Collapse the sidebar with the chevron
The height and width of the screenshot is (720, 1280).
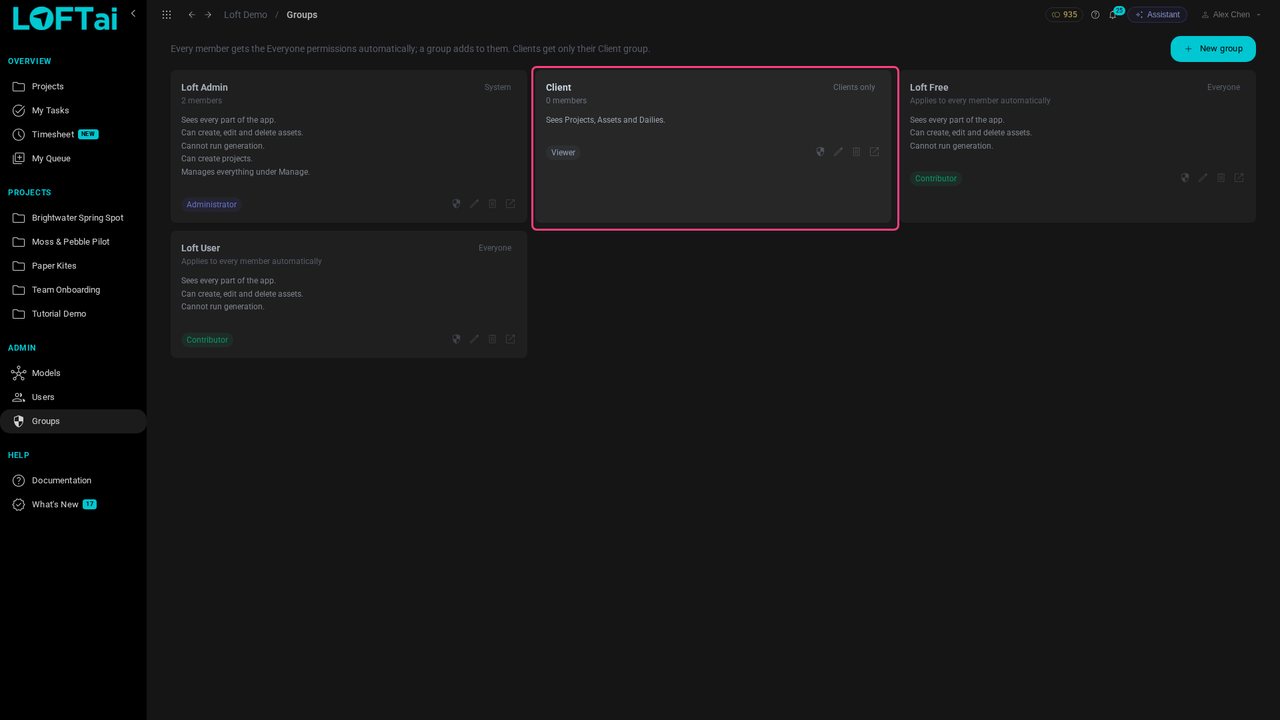click(133, 14)
